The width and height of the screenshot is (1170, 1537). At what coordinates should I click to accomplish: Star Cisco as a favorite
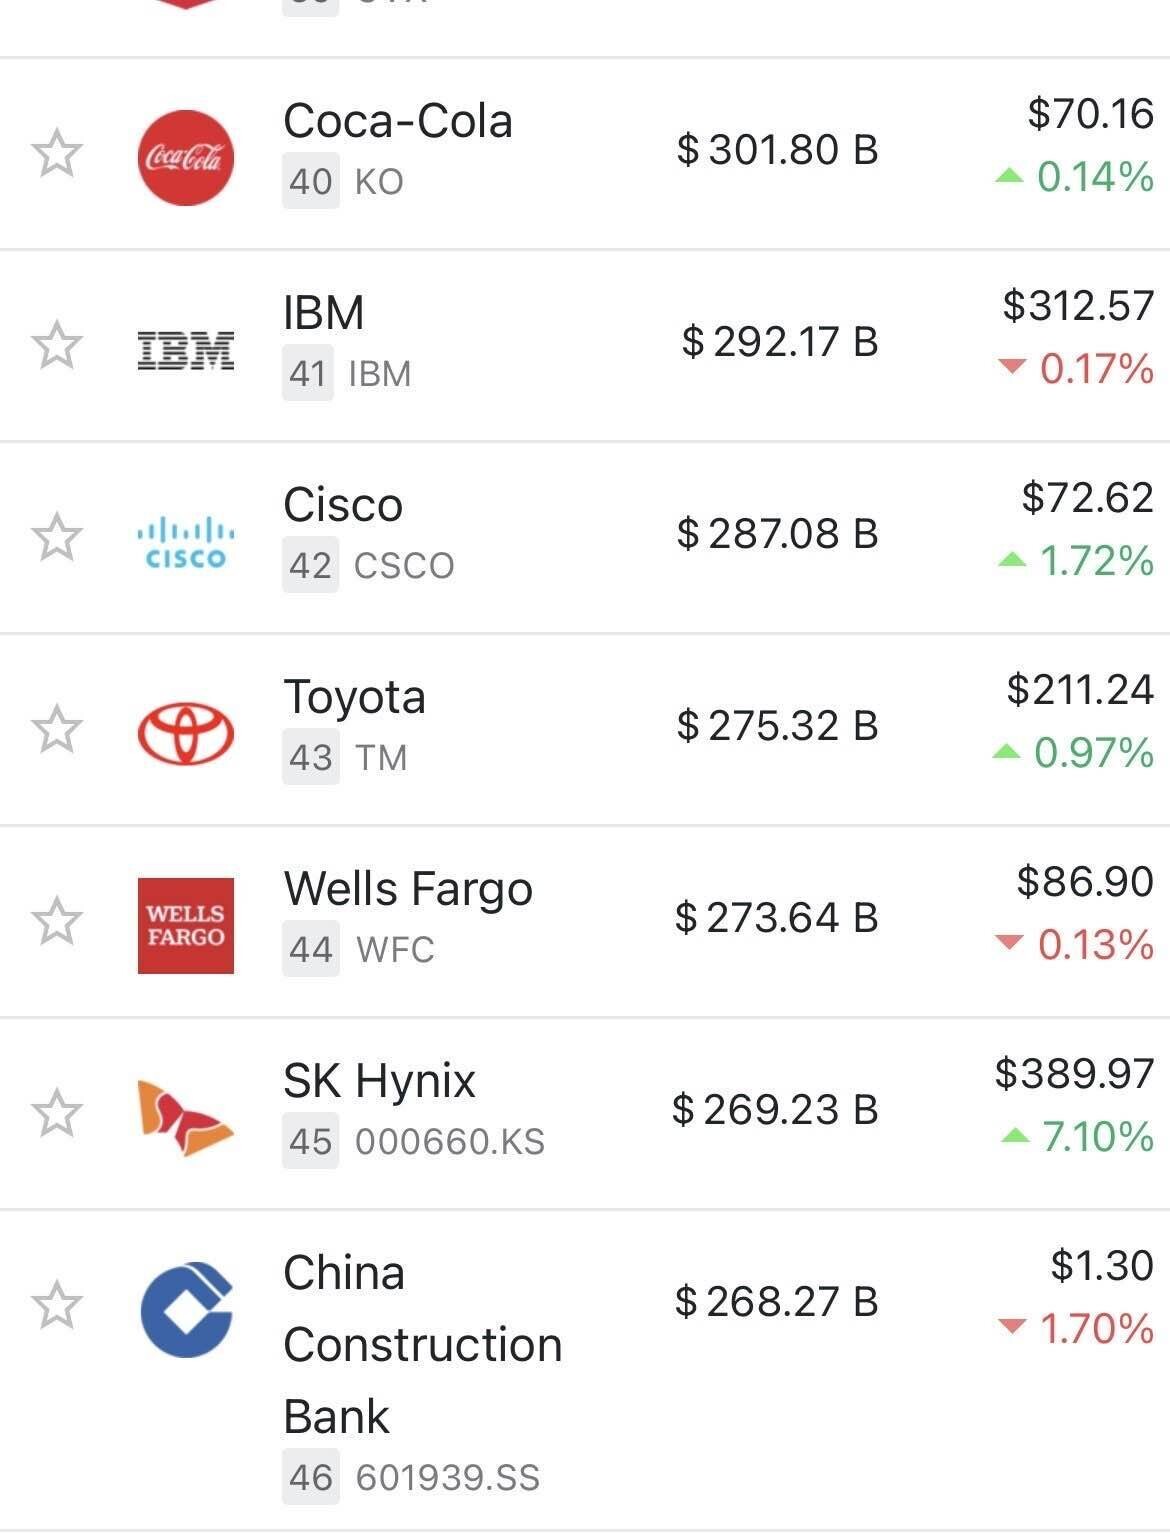coord(56,537)
